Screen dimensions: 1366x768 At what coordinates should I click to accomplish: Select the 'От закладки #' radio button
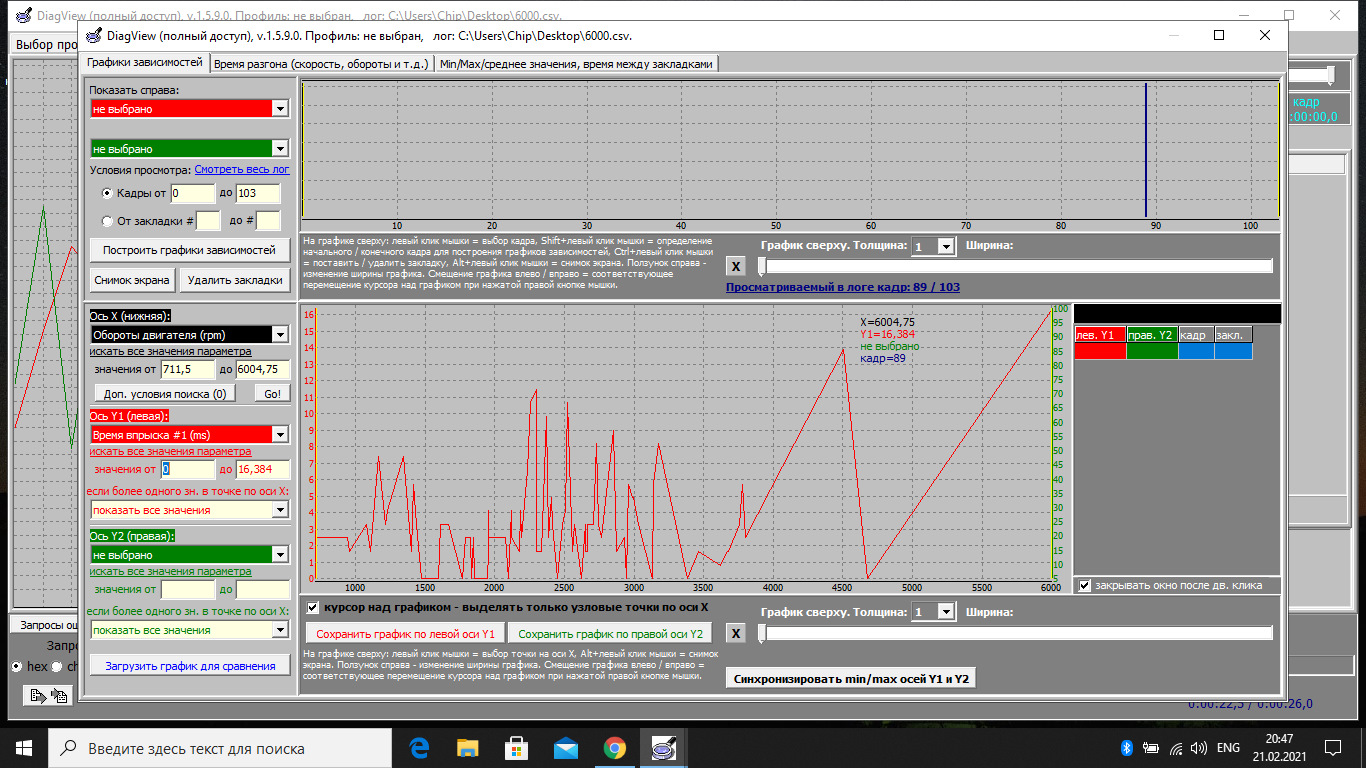pos(108,221)
